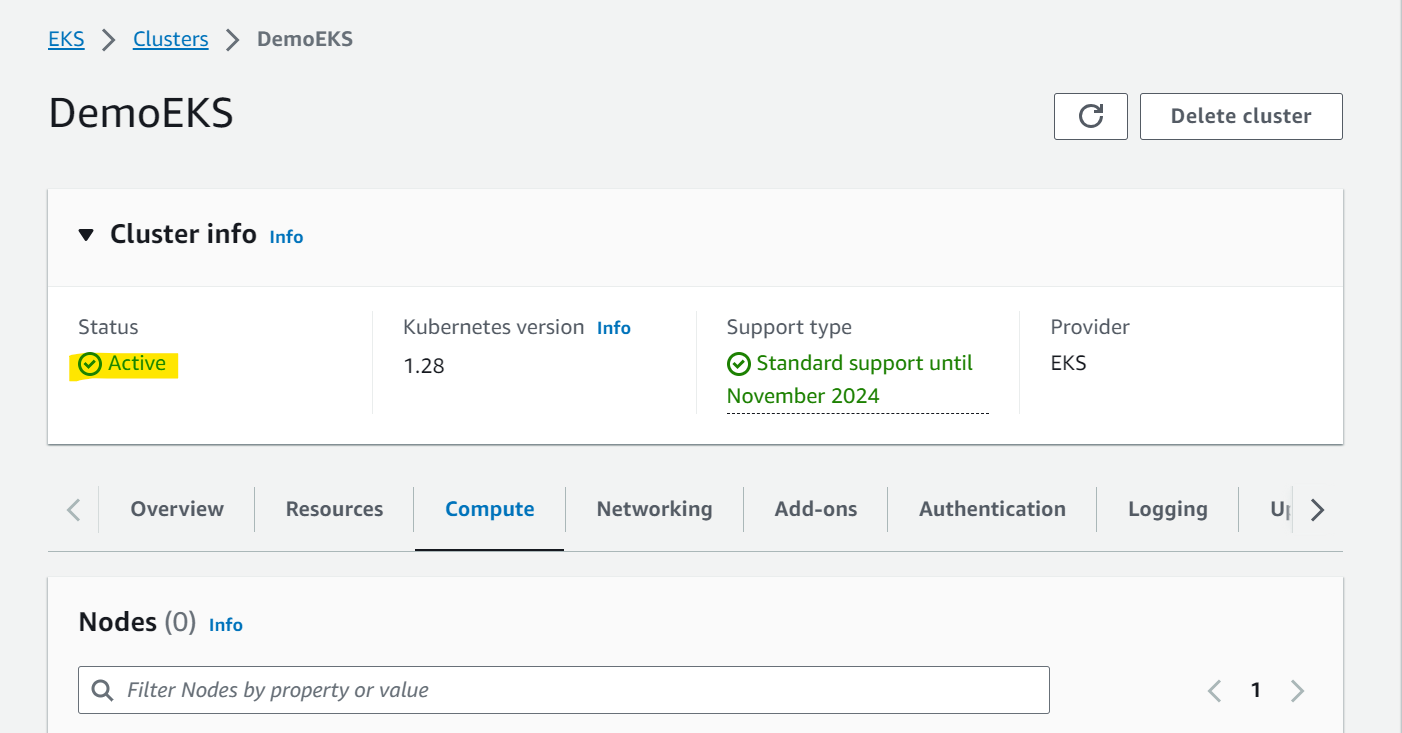Click the Kubernetes version value 1.28
The width and height of the screenshot is (1402, 733).
tap(424, 366)
